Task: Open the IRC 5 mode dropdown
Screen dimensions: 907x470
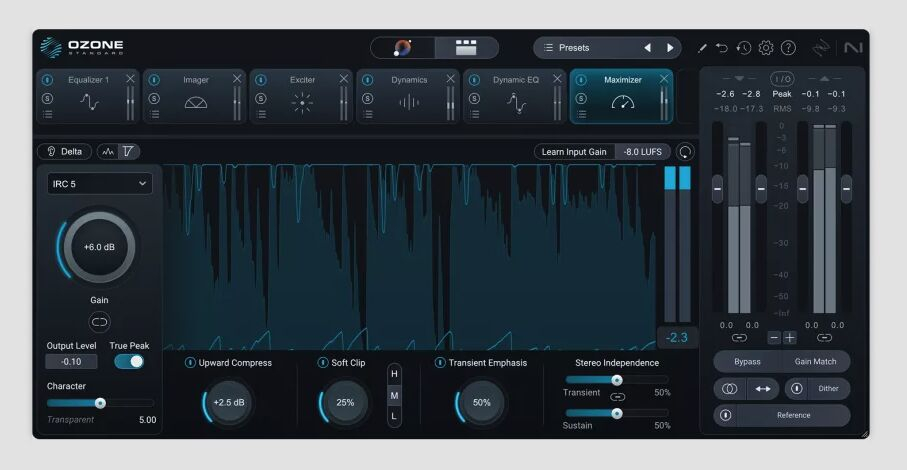Action: pos(99,183)
